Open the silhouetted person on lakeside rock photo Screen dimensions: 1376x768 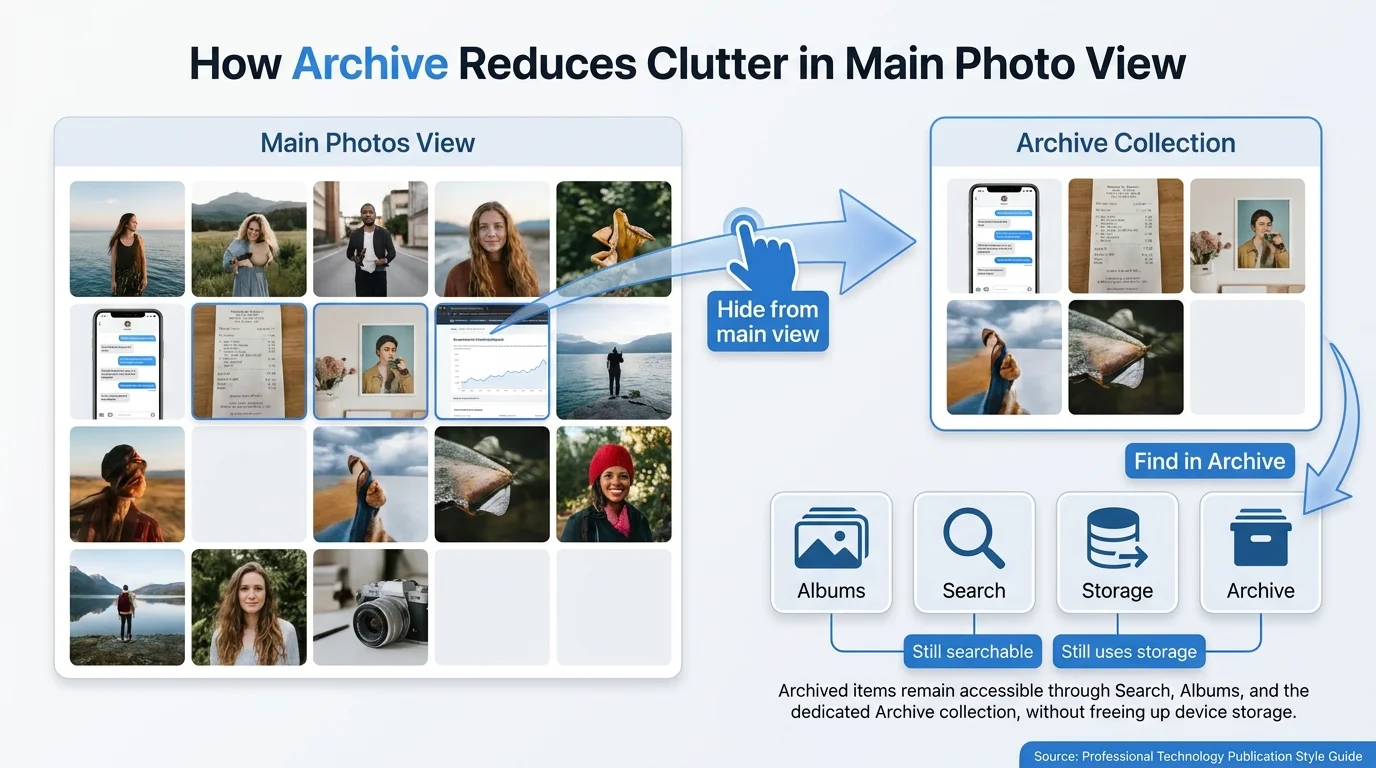pyautogui.click(x=614, y=361)
